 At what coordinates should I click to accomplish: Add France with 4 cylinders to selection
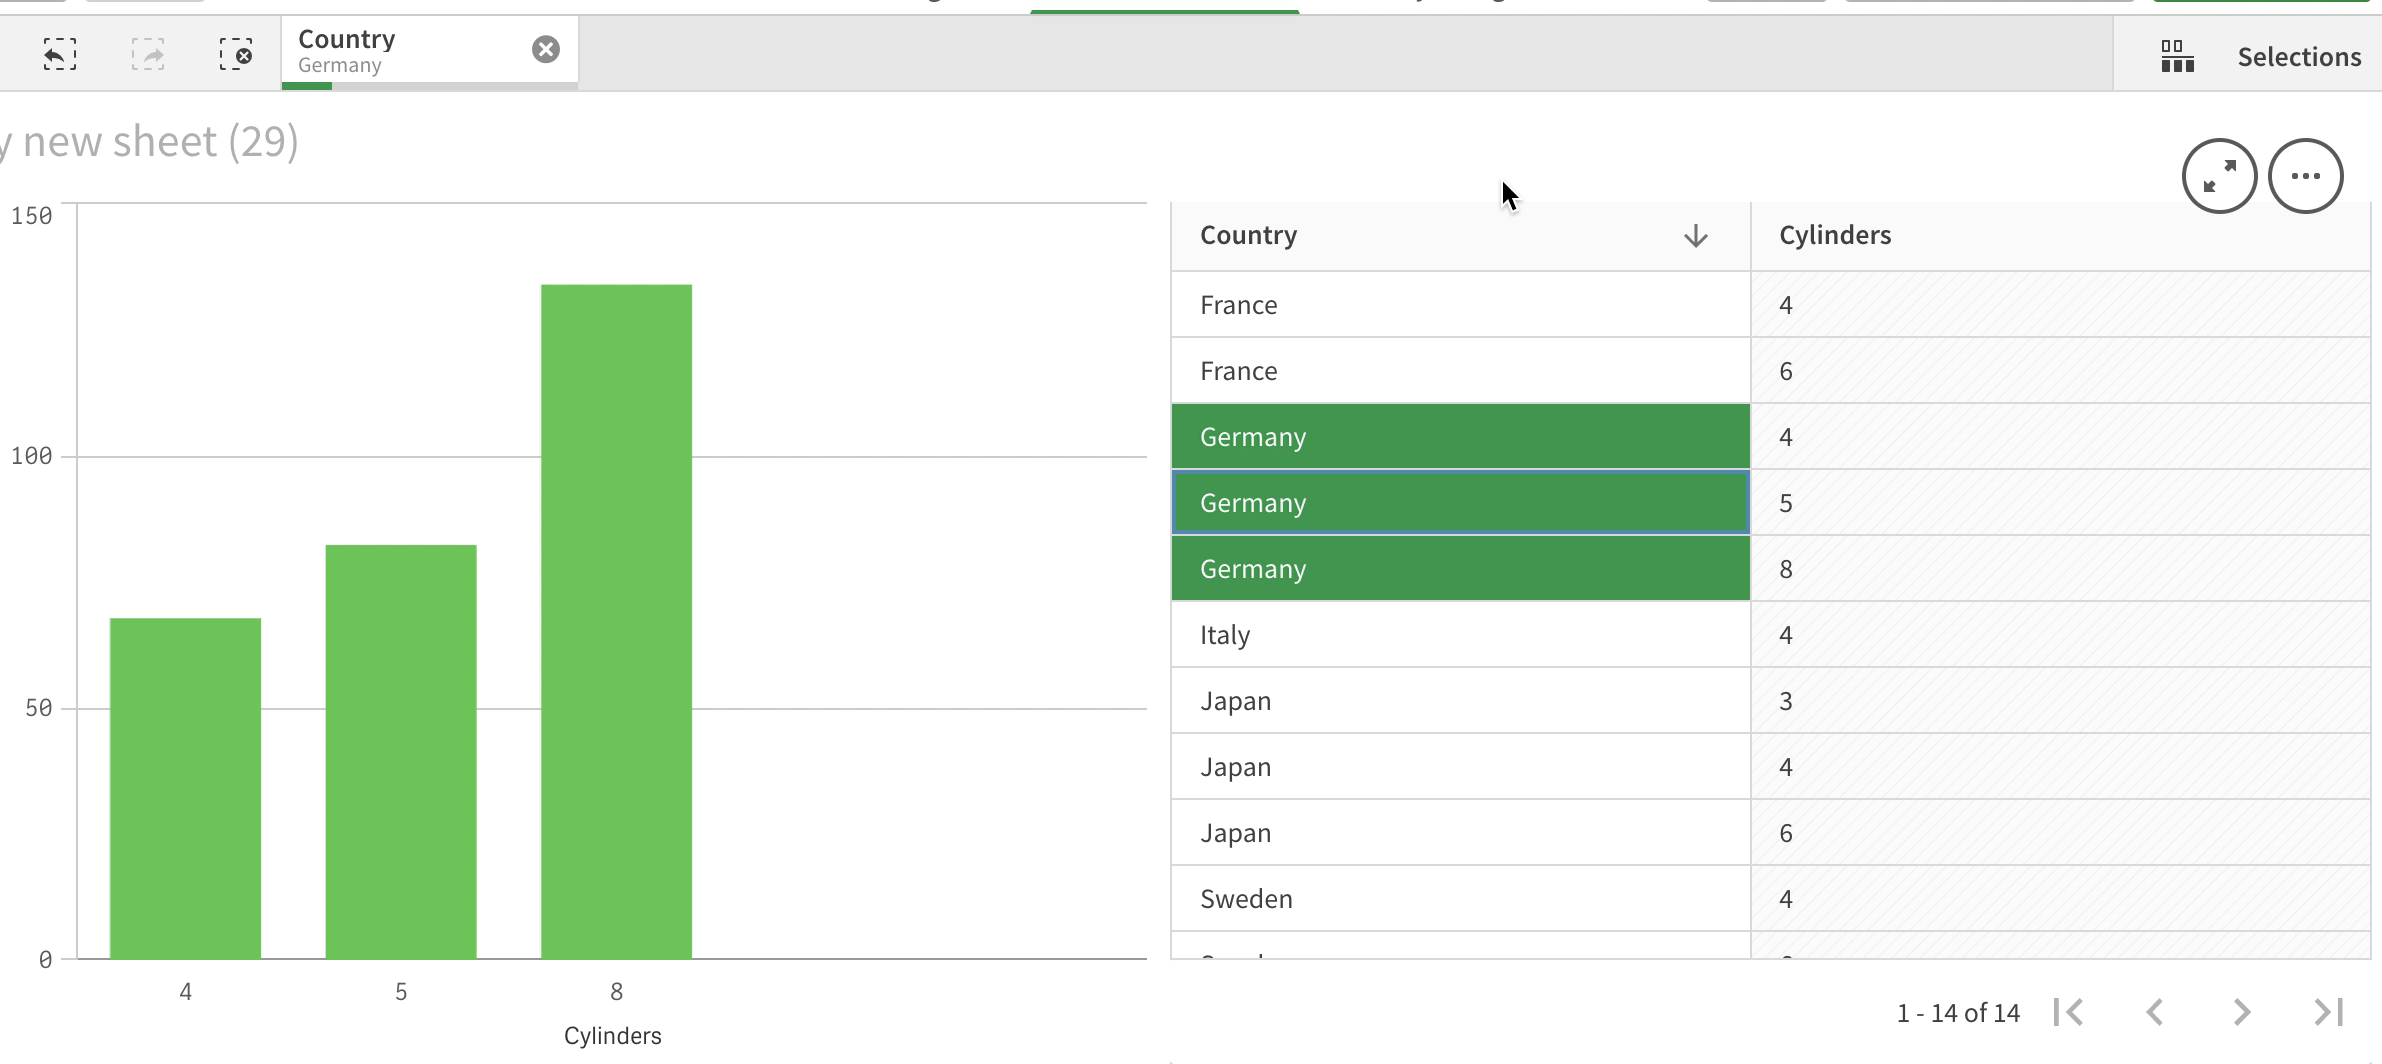(1458, 305)
